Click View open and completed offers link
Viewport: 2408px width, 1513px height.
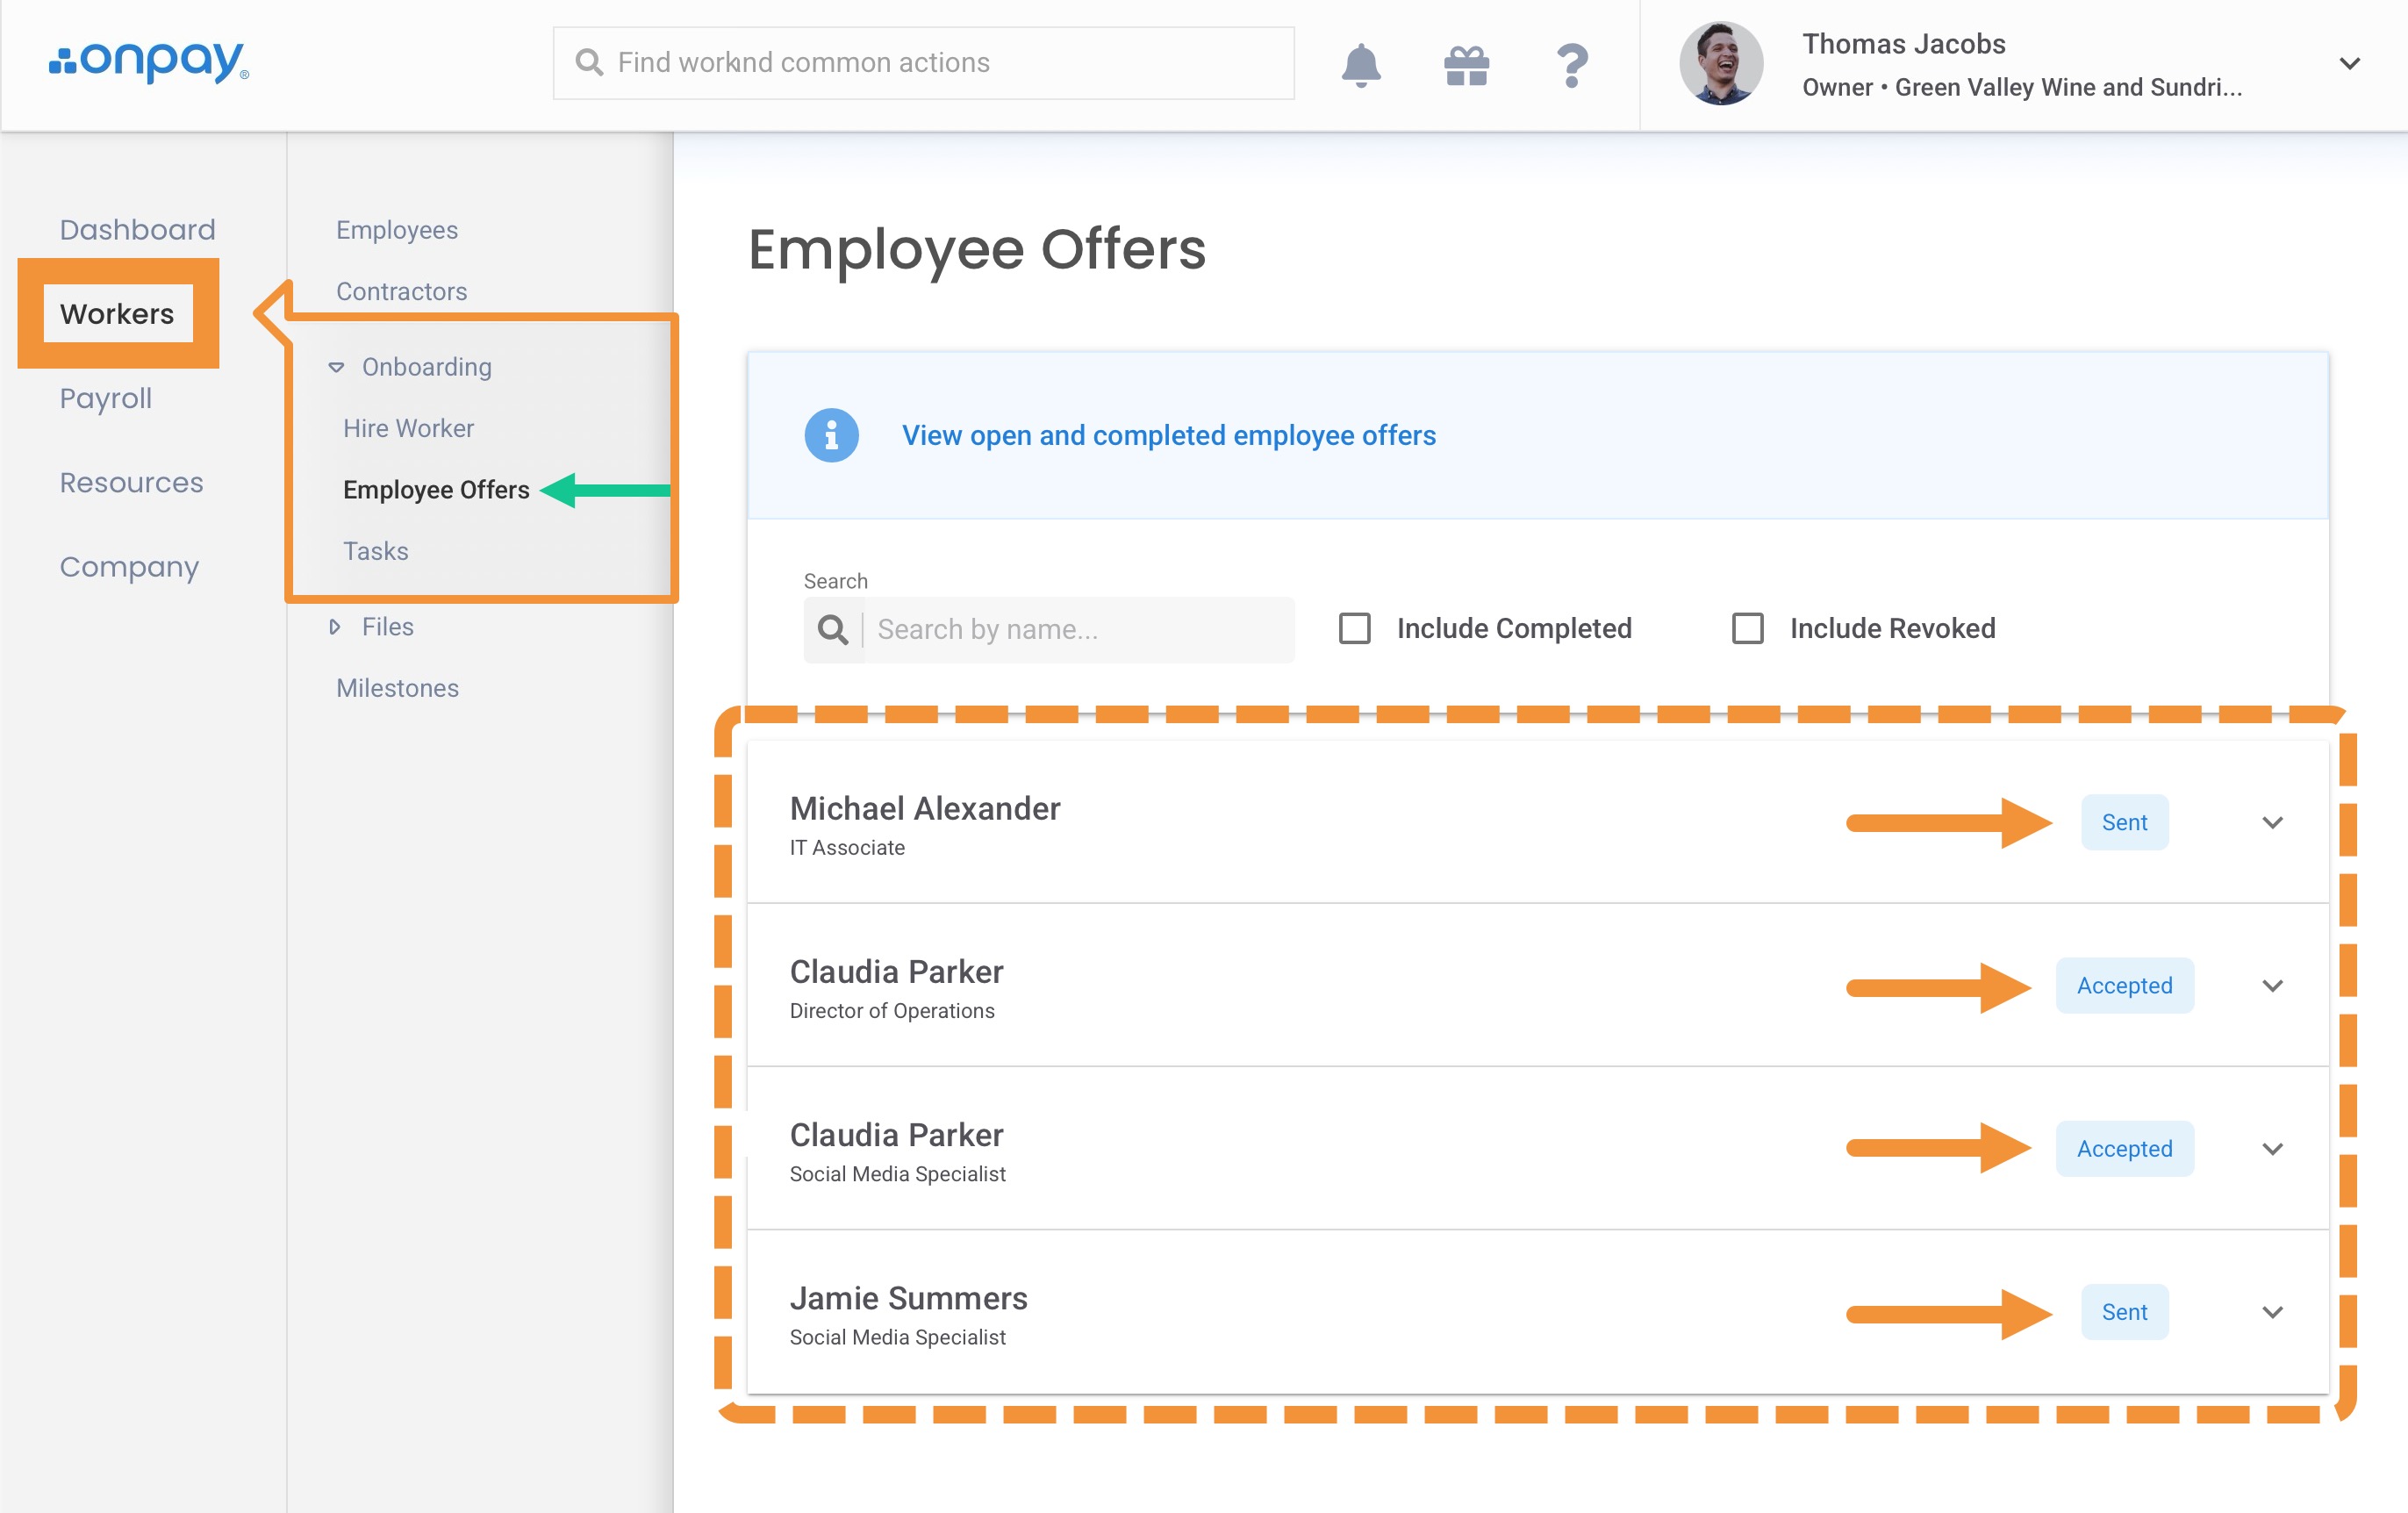coord(1168,435)
